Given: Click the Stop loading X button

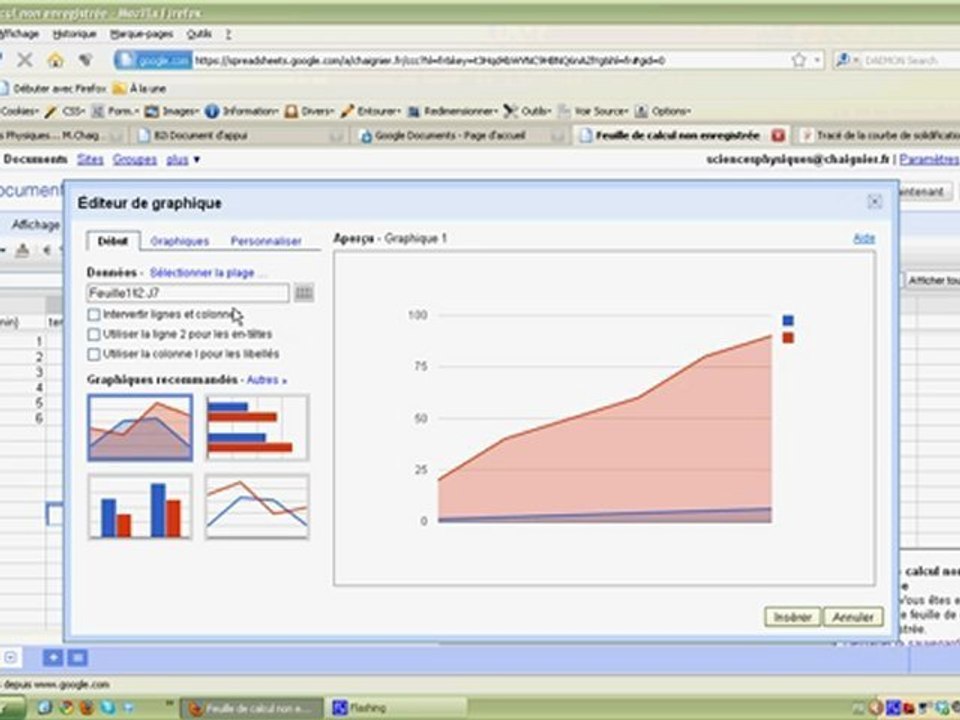Looking at the screenshot, I should coord(24,59).
